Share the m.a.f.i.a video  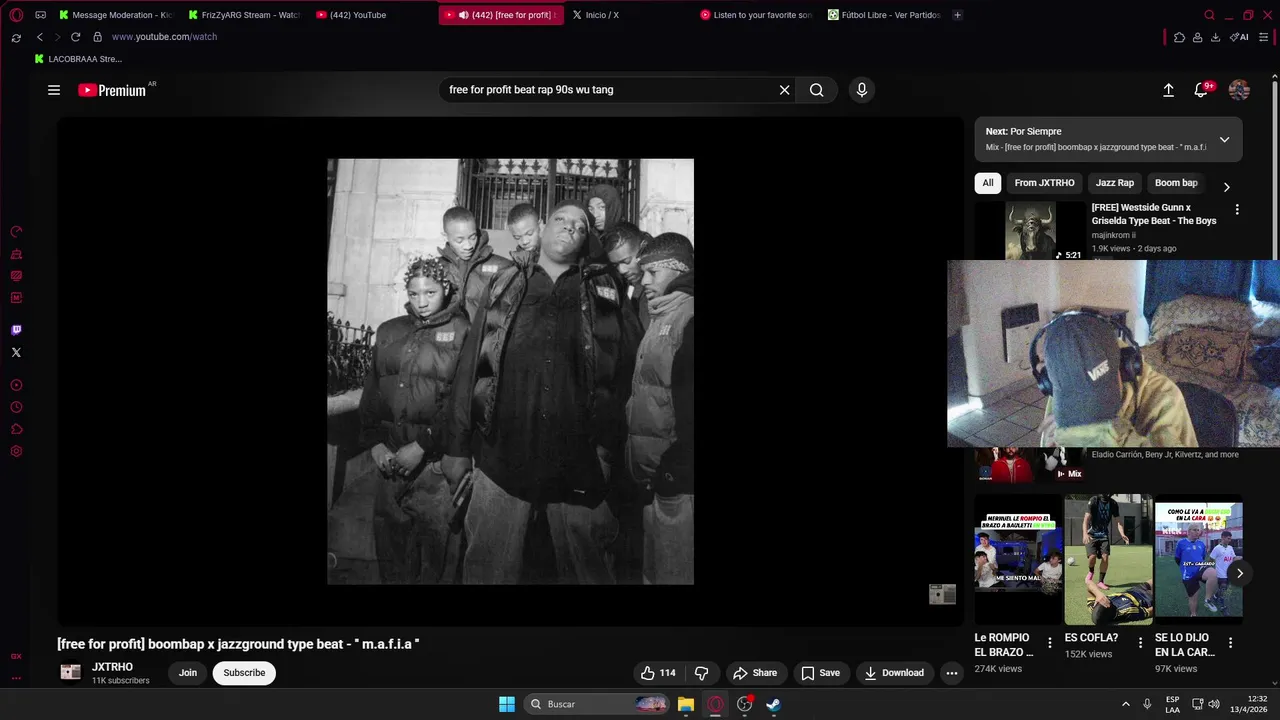(755, 673)
